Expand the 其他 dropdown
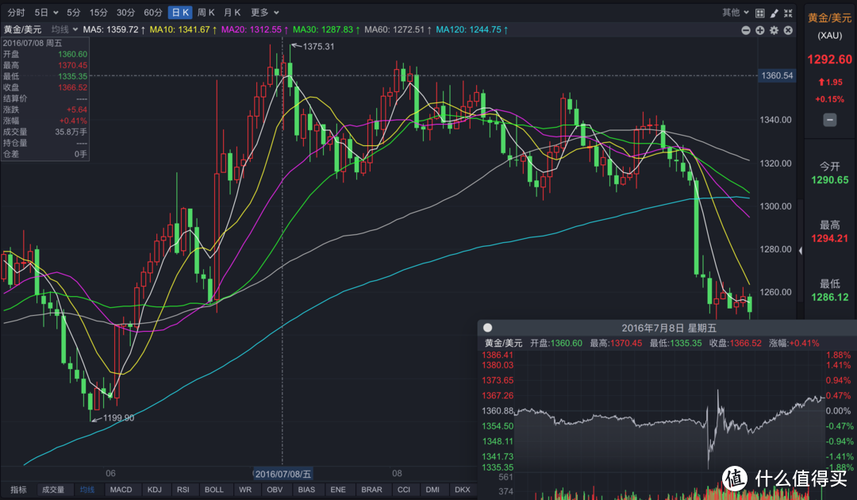Screen dimensions: 857x500 [735, 12]
